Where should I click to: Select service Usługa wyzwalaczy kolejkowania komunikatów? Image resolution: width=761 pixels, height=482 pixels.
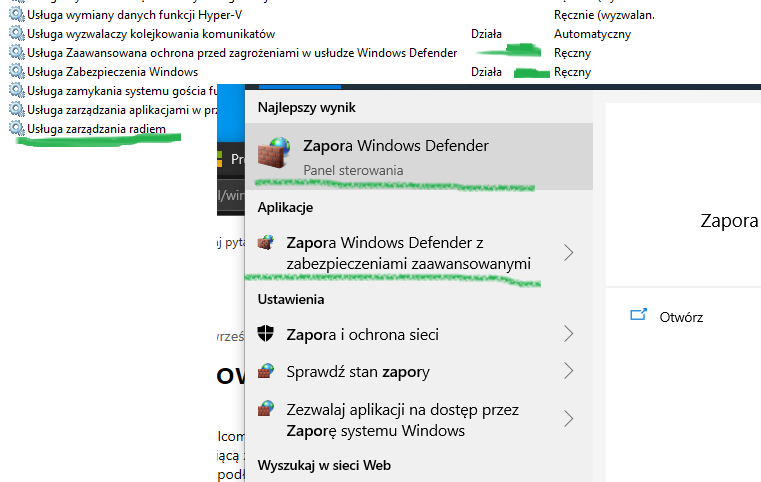(151, 34)
